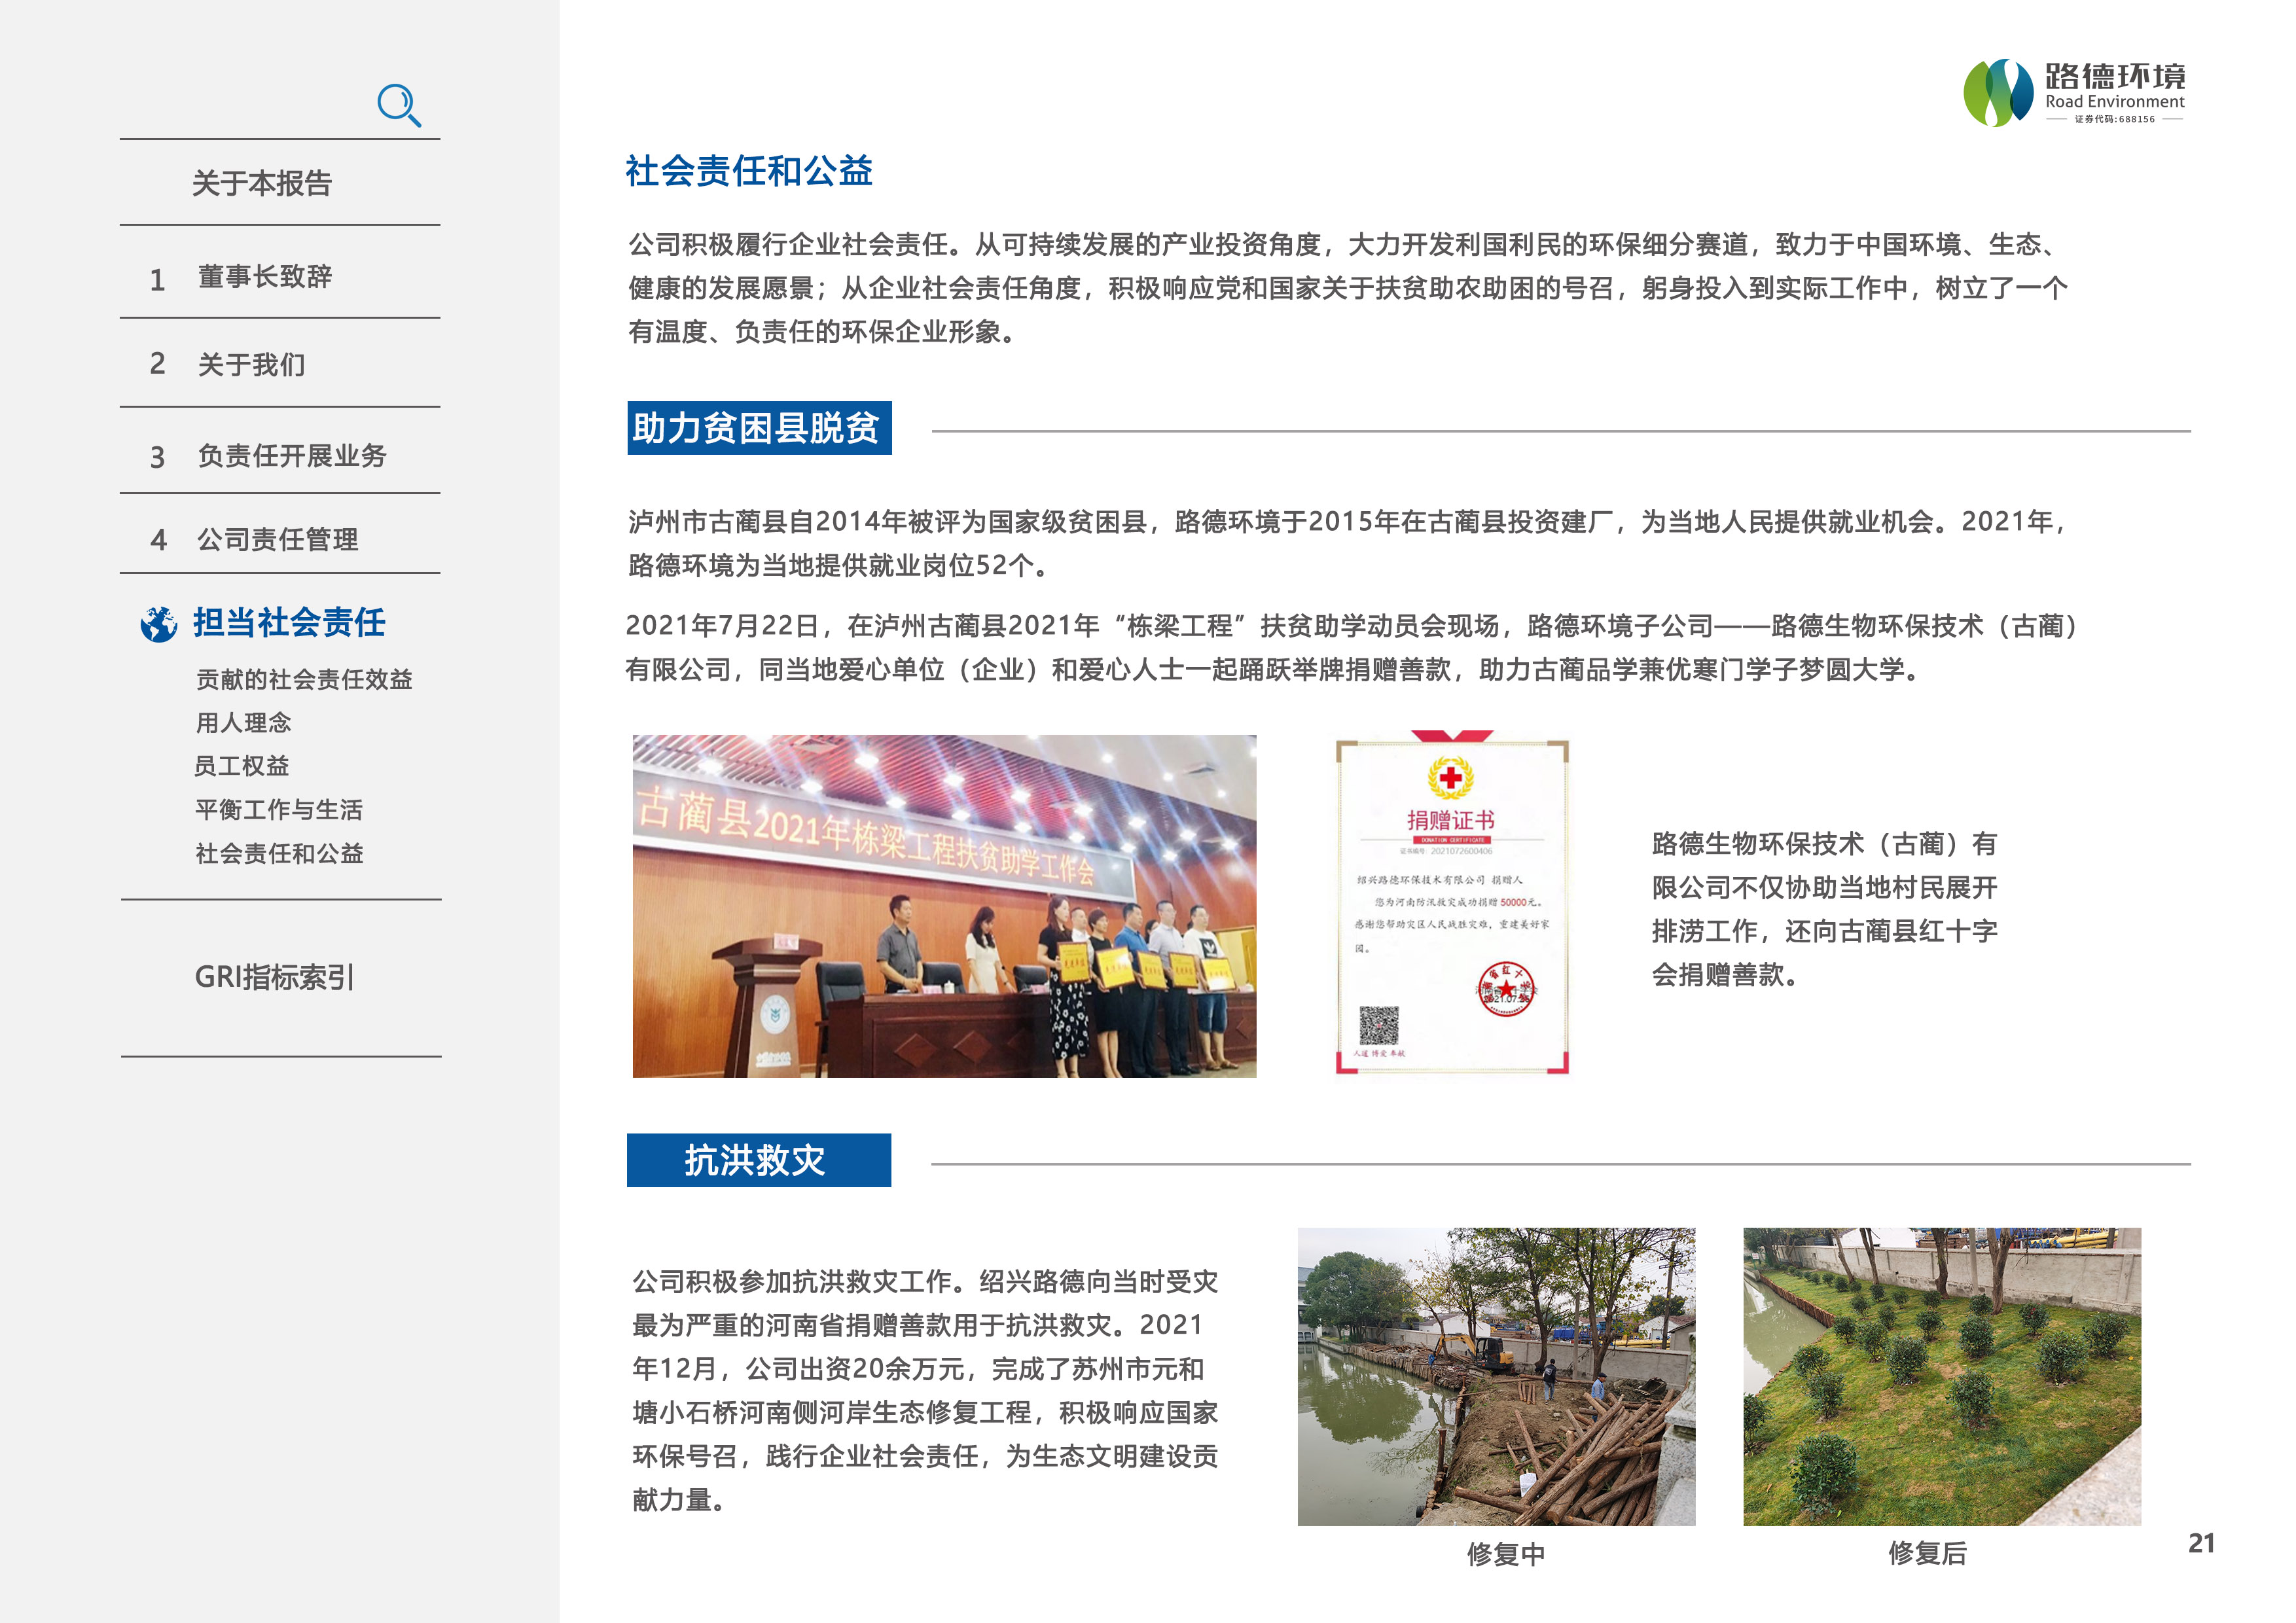Go to 员工权益 subsection
Image resolution: width=2296 pixels, height=1623 pixels.
click(242, 766)
